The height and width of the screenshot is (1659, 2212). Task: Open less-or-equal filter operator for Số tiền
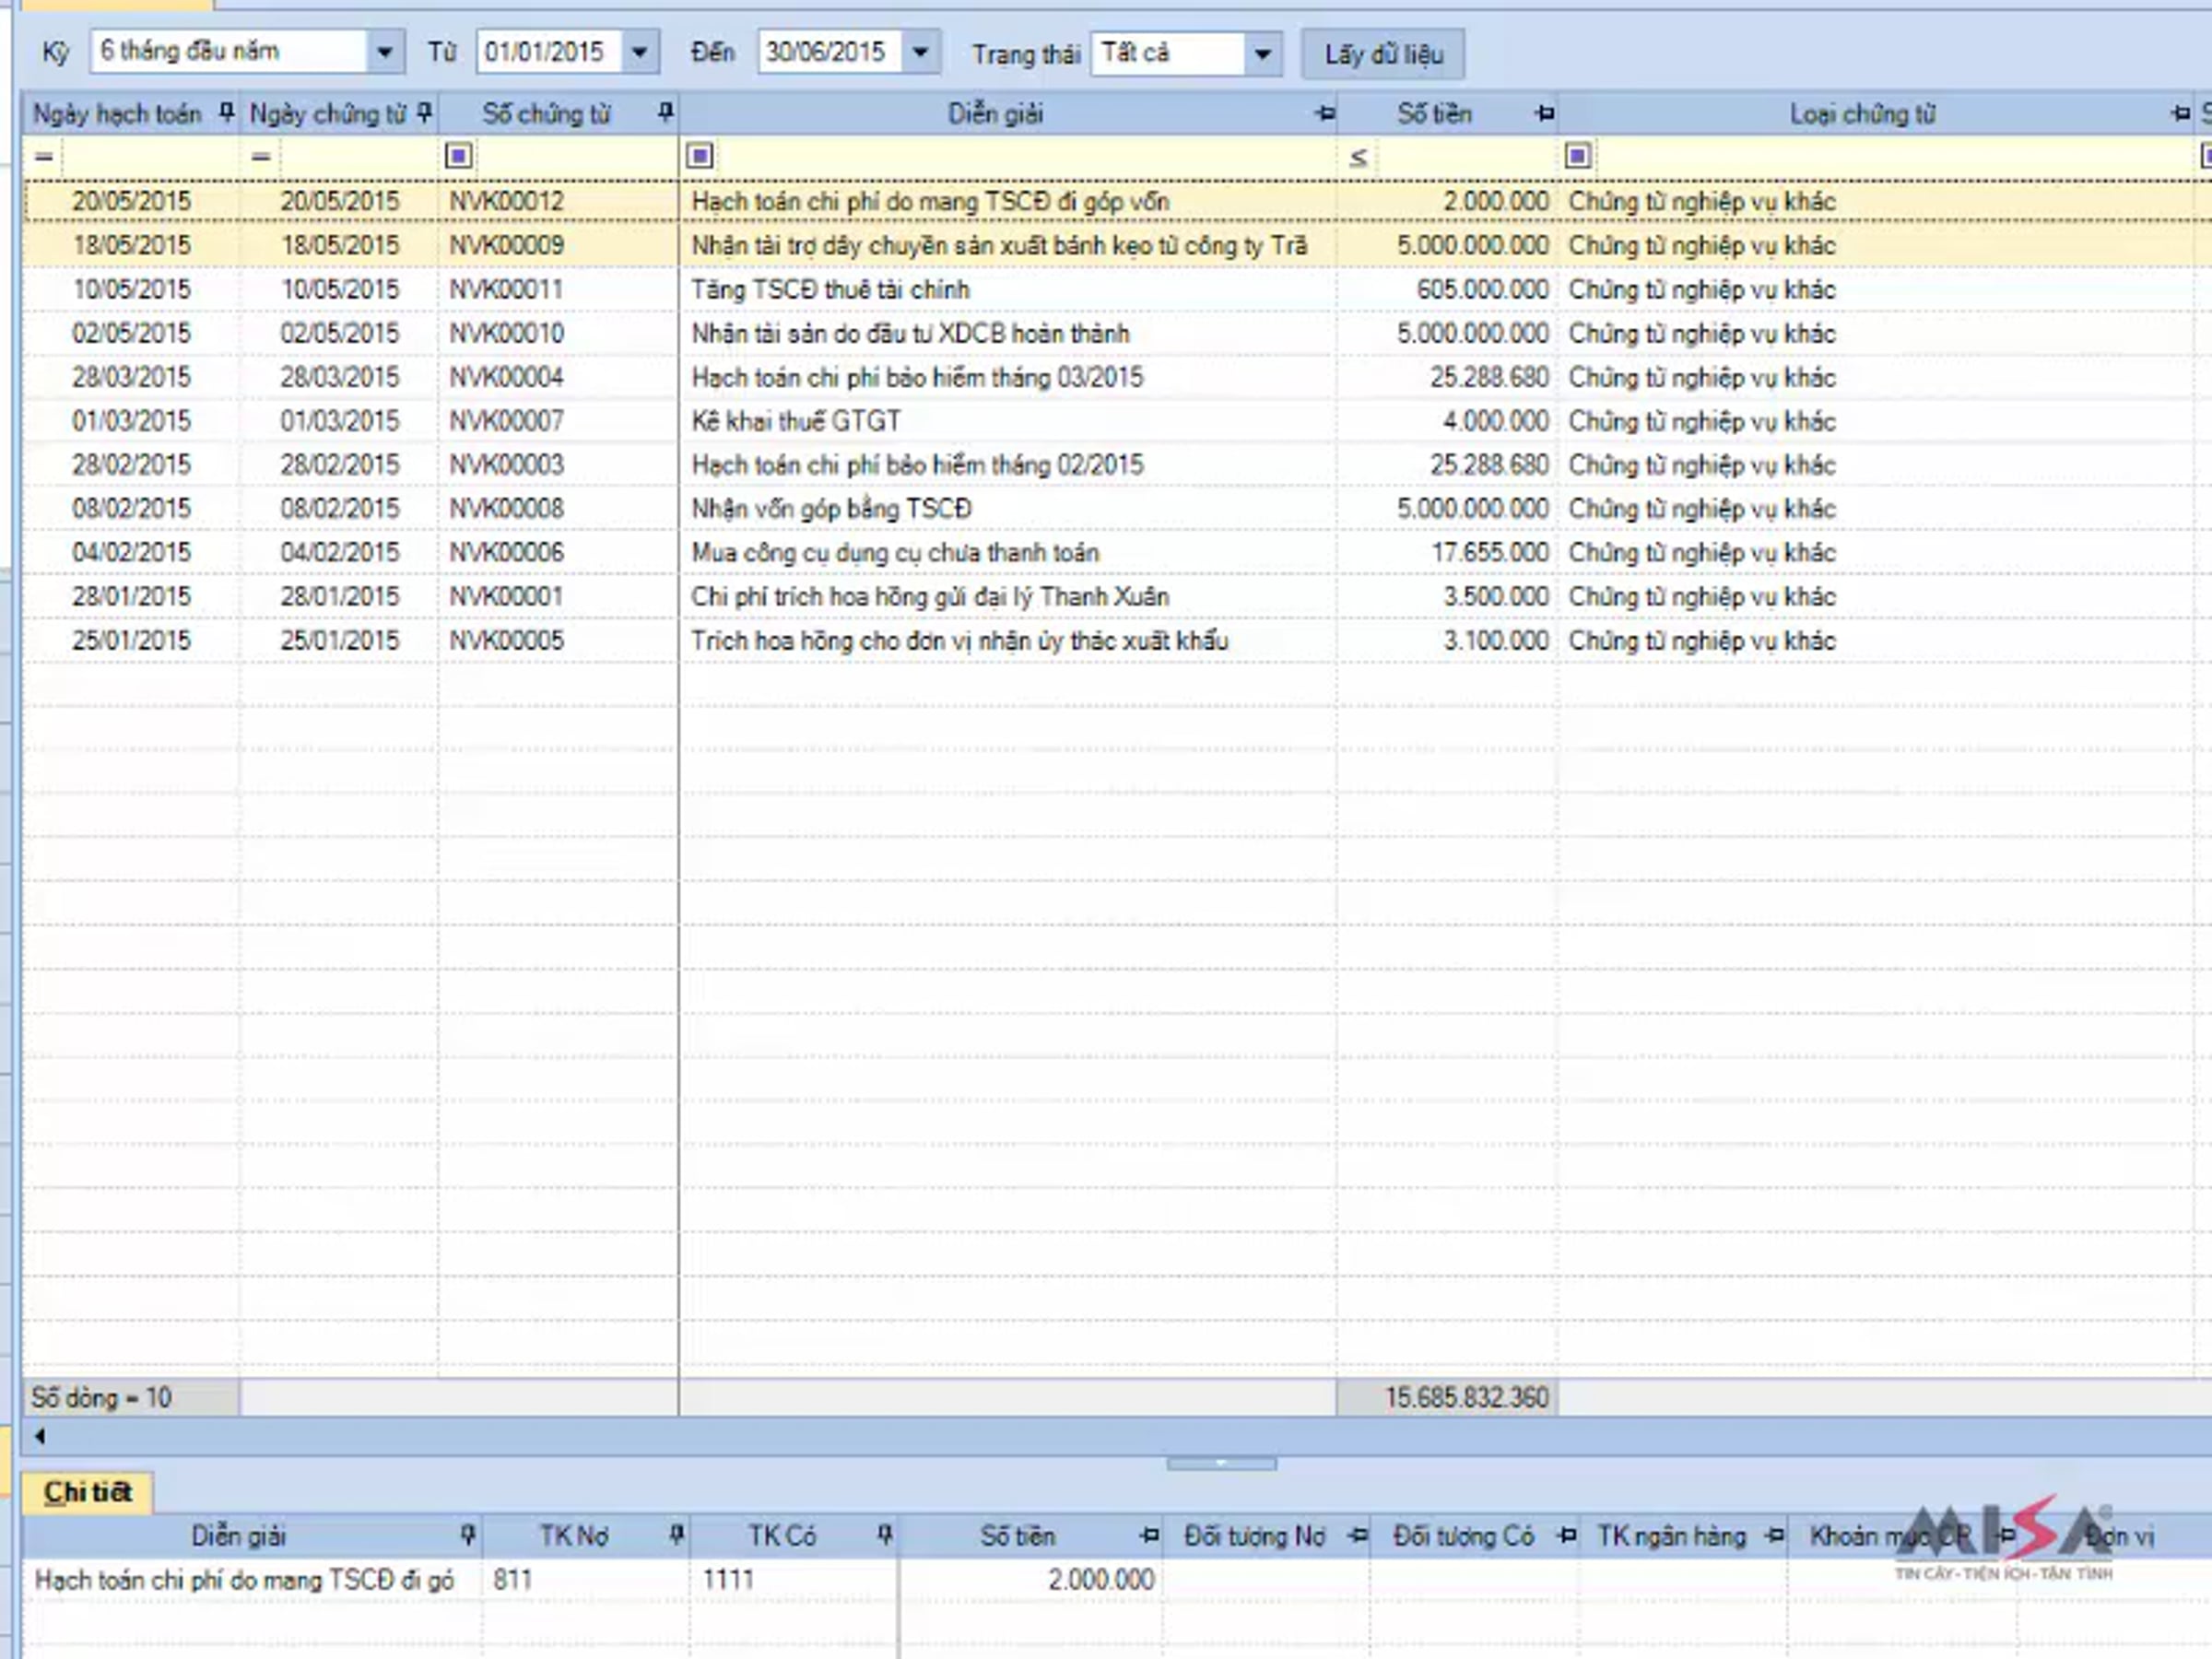pos(1358,157)
